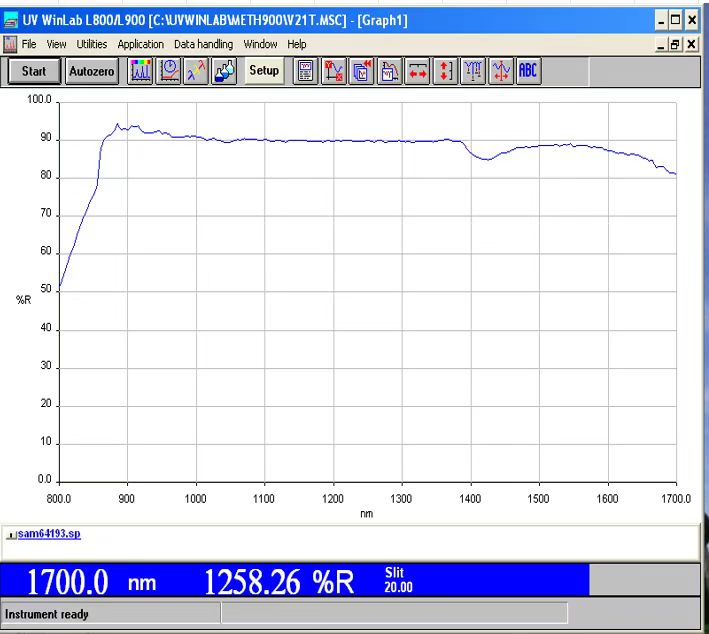Click the copy graph windows icon
Image resolution: width=709 pixels, height=634 pixels.
coord(361,71)
